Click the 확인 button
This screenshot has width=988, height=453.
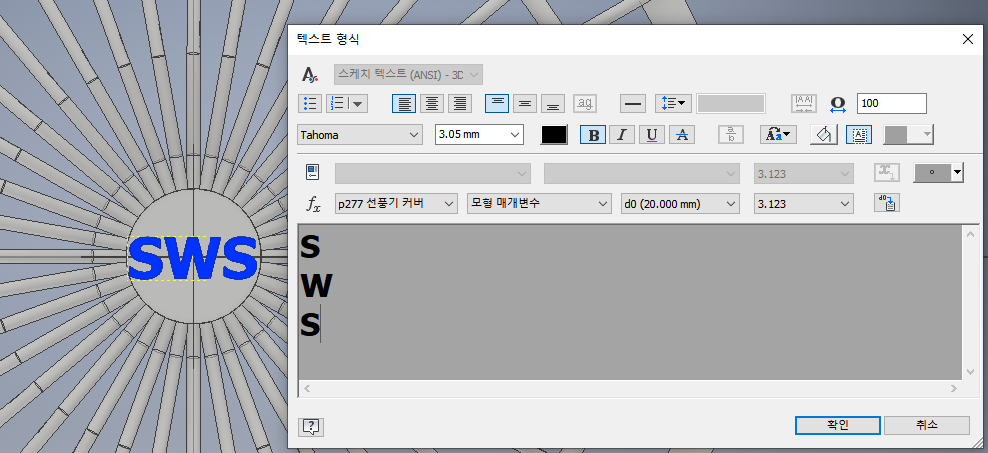coord(838,425)
